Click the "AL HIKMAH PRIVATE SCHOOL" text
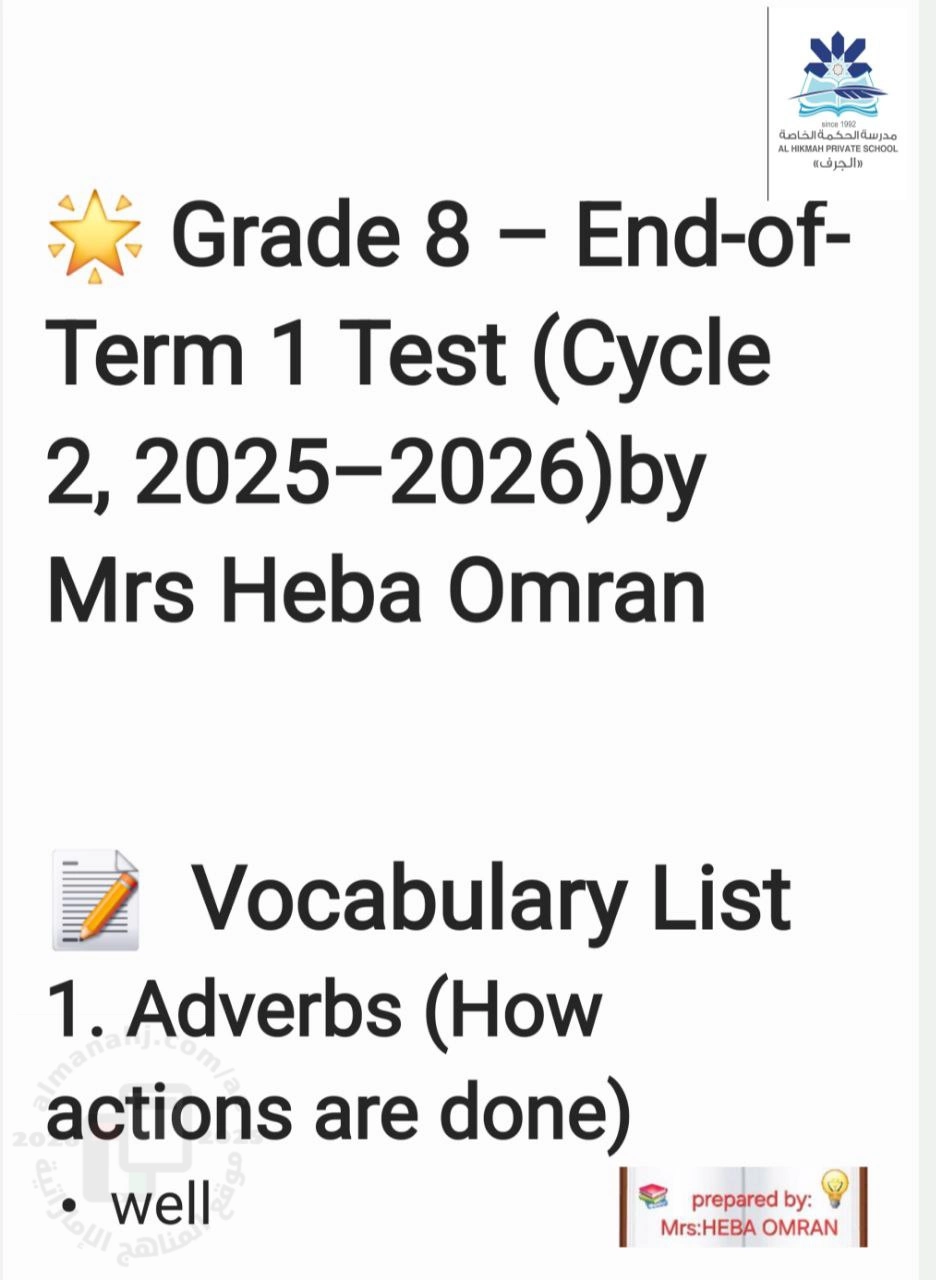 (x=837, y=149)
